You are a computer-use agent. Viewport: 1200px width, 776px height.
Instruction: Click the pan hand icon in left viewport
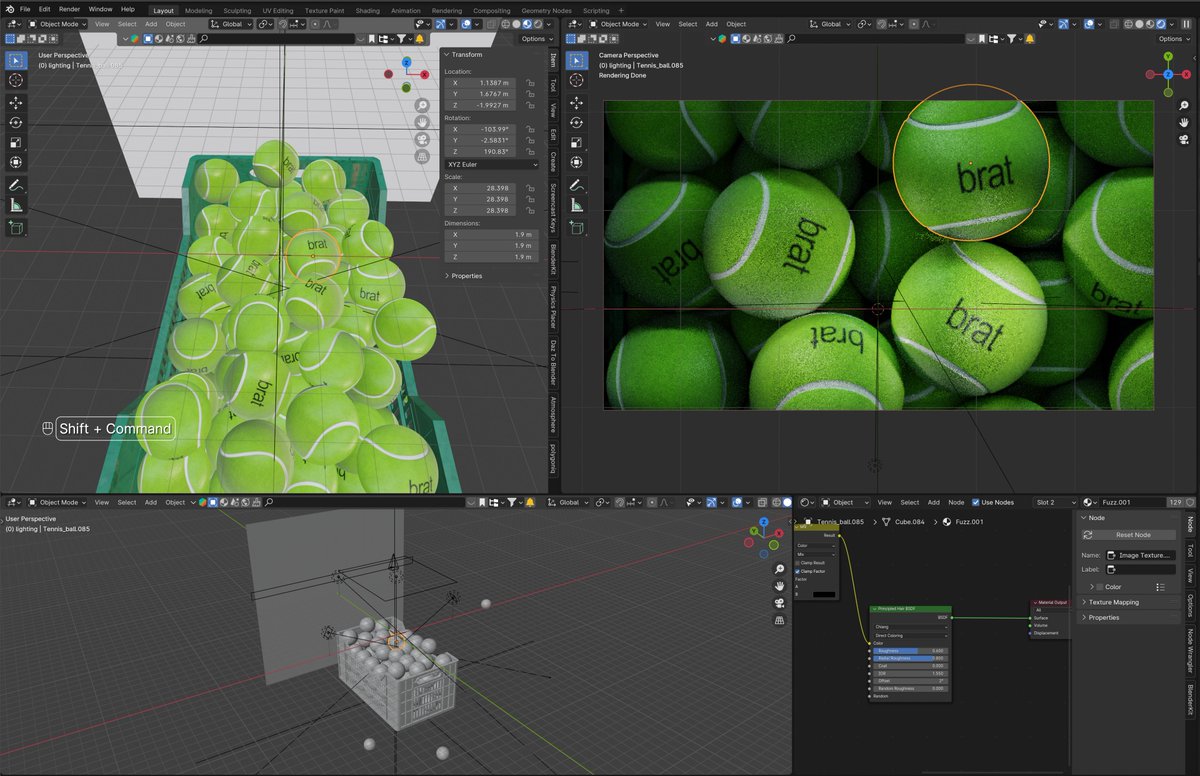tap(423, 122)
